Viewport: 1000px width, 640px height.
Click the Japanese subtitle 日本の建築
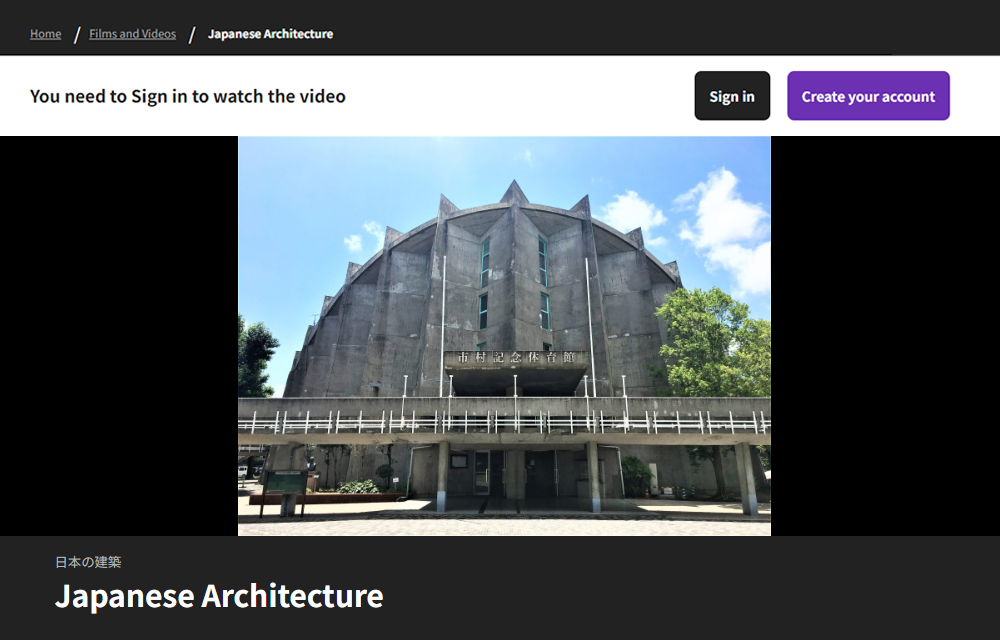click(x=88, y=562)
